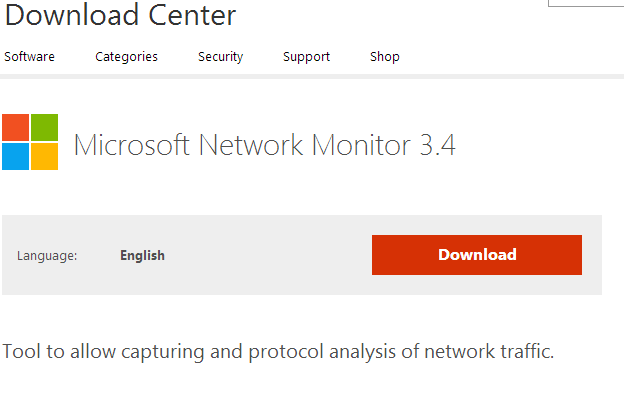Open the Software menu
Image resolution: width=624 pixels, height=398 pixels.
(x=29, y=57)
